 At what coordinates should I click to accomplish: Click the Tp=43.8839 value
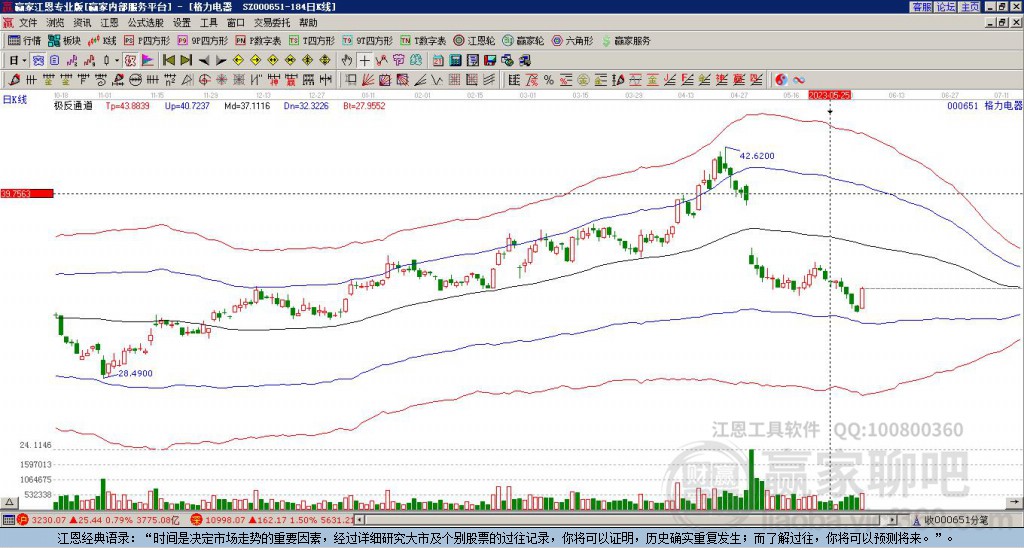coord(127,105)
